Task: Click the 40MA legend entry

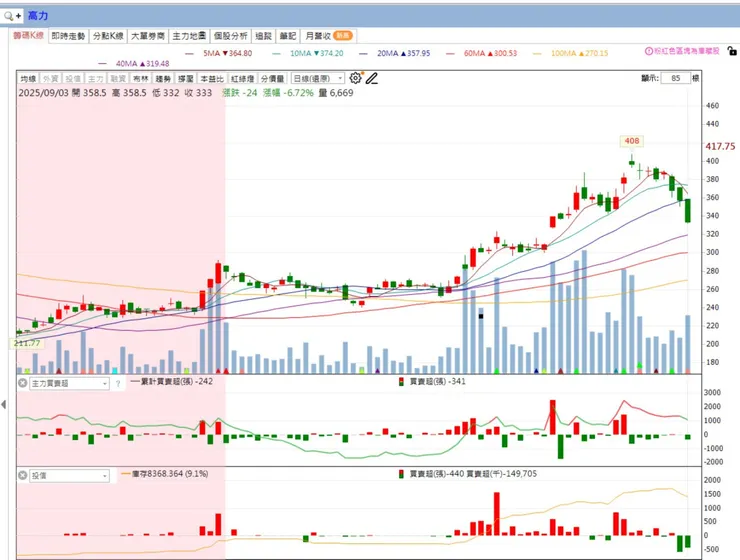Action: (x=134, y=63)
